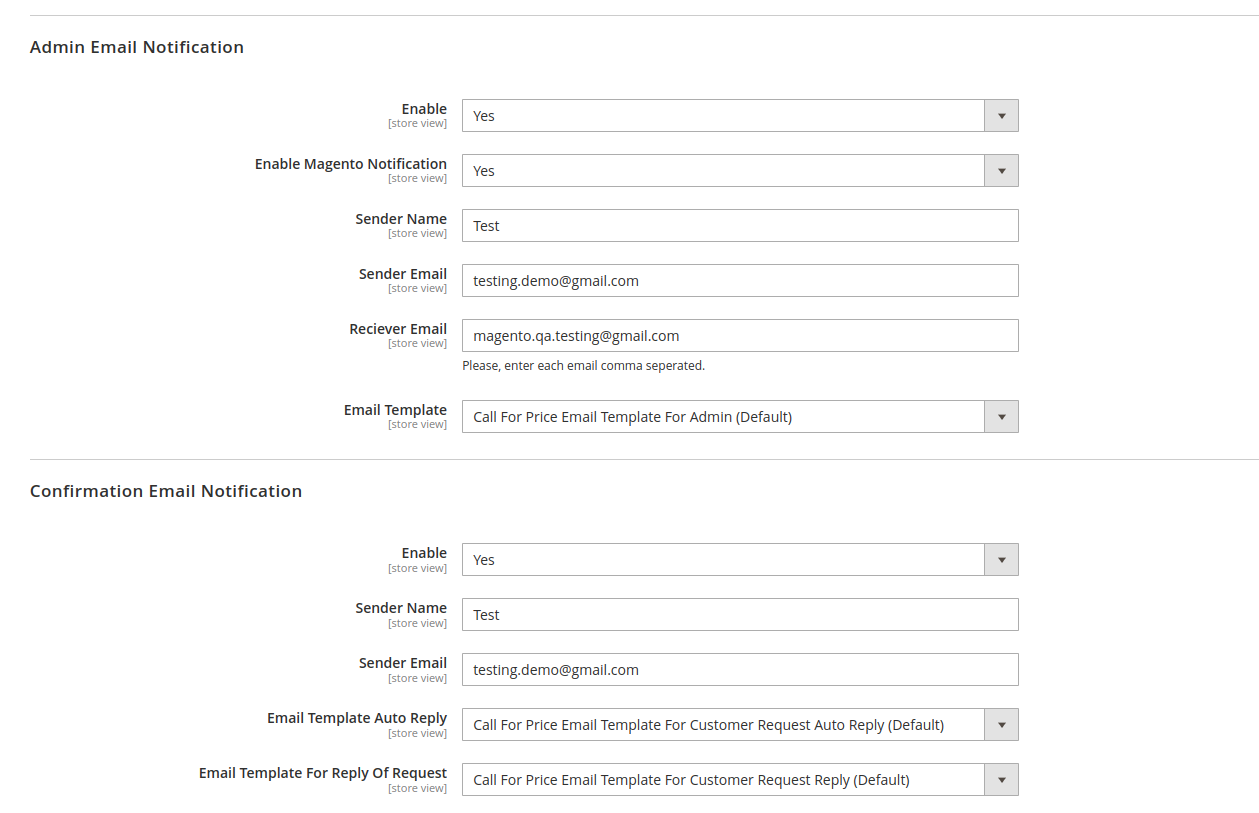Click the Confirmation Email Notification section heading
Screen dimensions: 1259x813
coord(166,491)
